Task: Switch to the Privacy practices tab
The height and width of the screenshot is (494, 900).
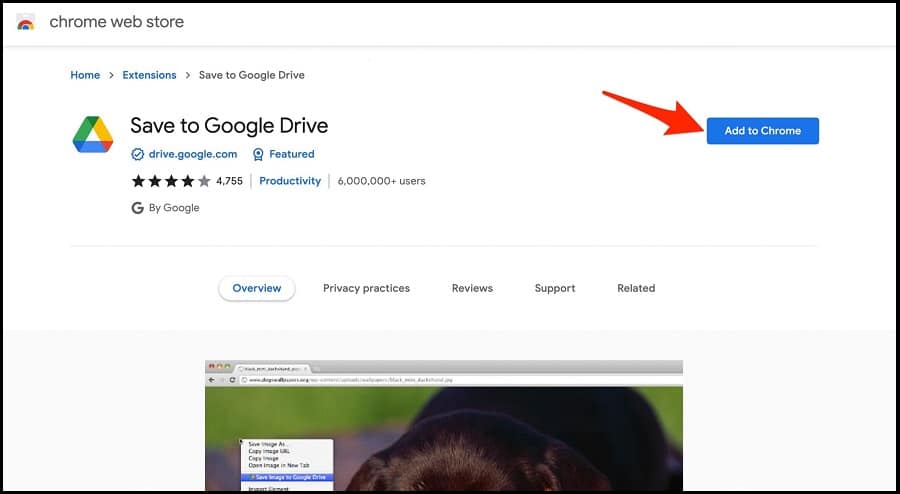Action: coord(366,288)
